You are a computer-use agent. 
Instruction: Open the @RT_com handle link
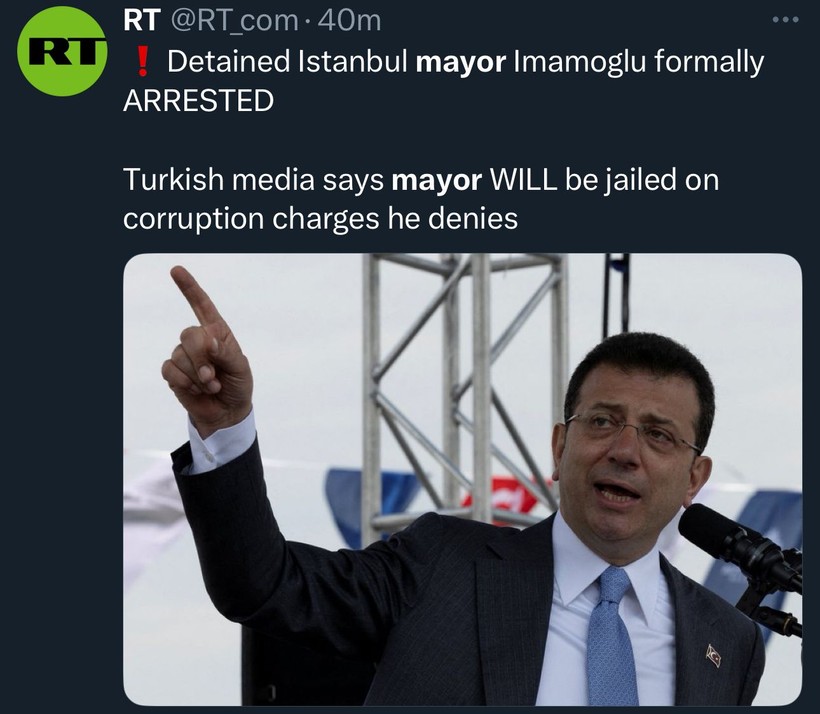(x=234, y=21)
